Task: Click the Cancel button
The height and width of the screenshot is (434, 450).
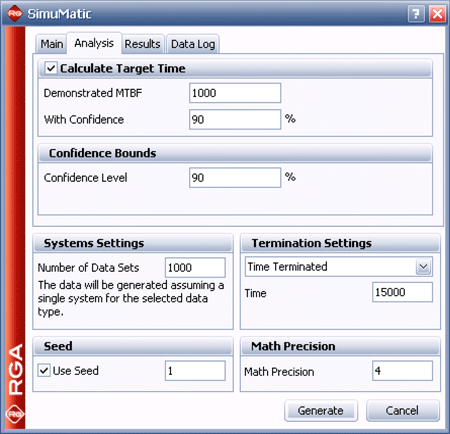Action: click(402, 411)
